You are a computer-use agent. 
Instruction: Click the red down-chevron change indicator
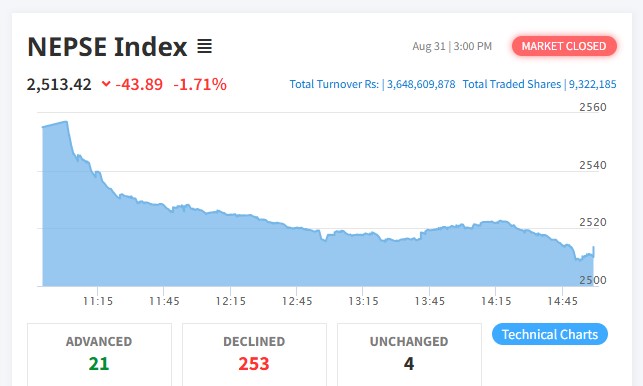tap(106, 84)
